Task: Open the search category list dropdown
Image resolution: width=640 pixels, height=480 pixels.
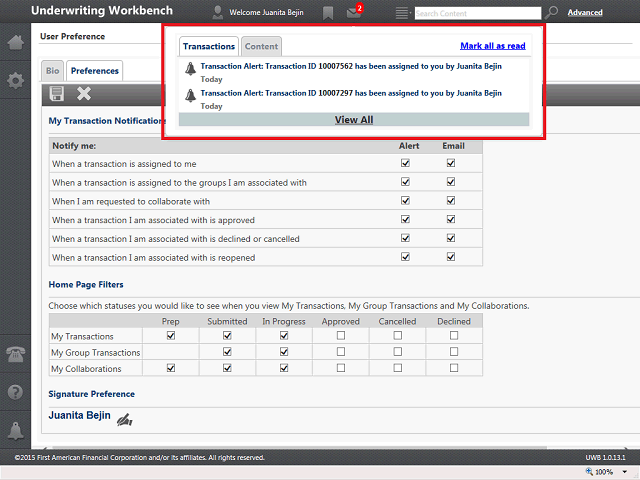Action: point(403,13)
